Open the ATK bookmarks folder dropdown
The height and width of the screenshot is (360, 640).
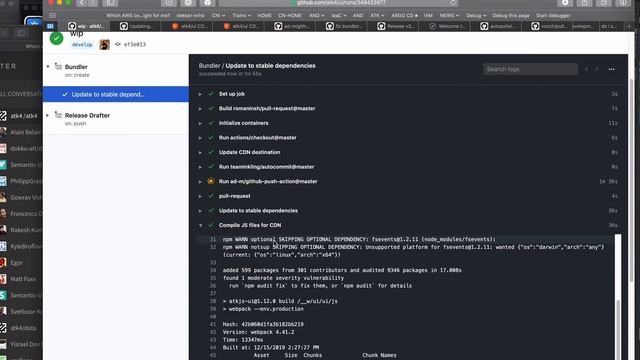377,16
